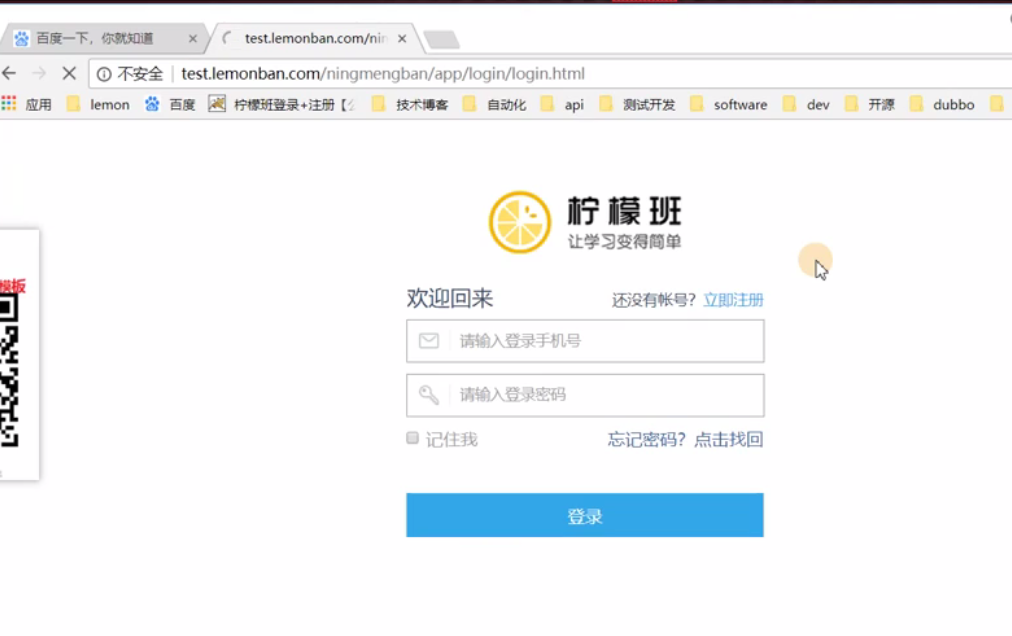Image resolution: width=1012 pixels, height=636 pixels.
Task: Open the 技术博客 bookmark folder
Action: tap(410, 104)
